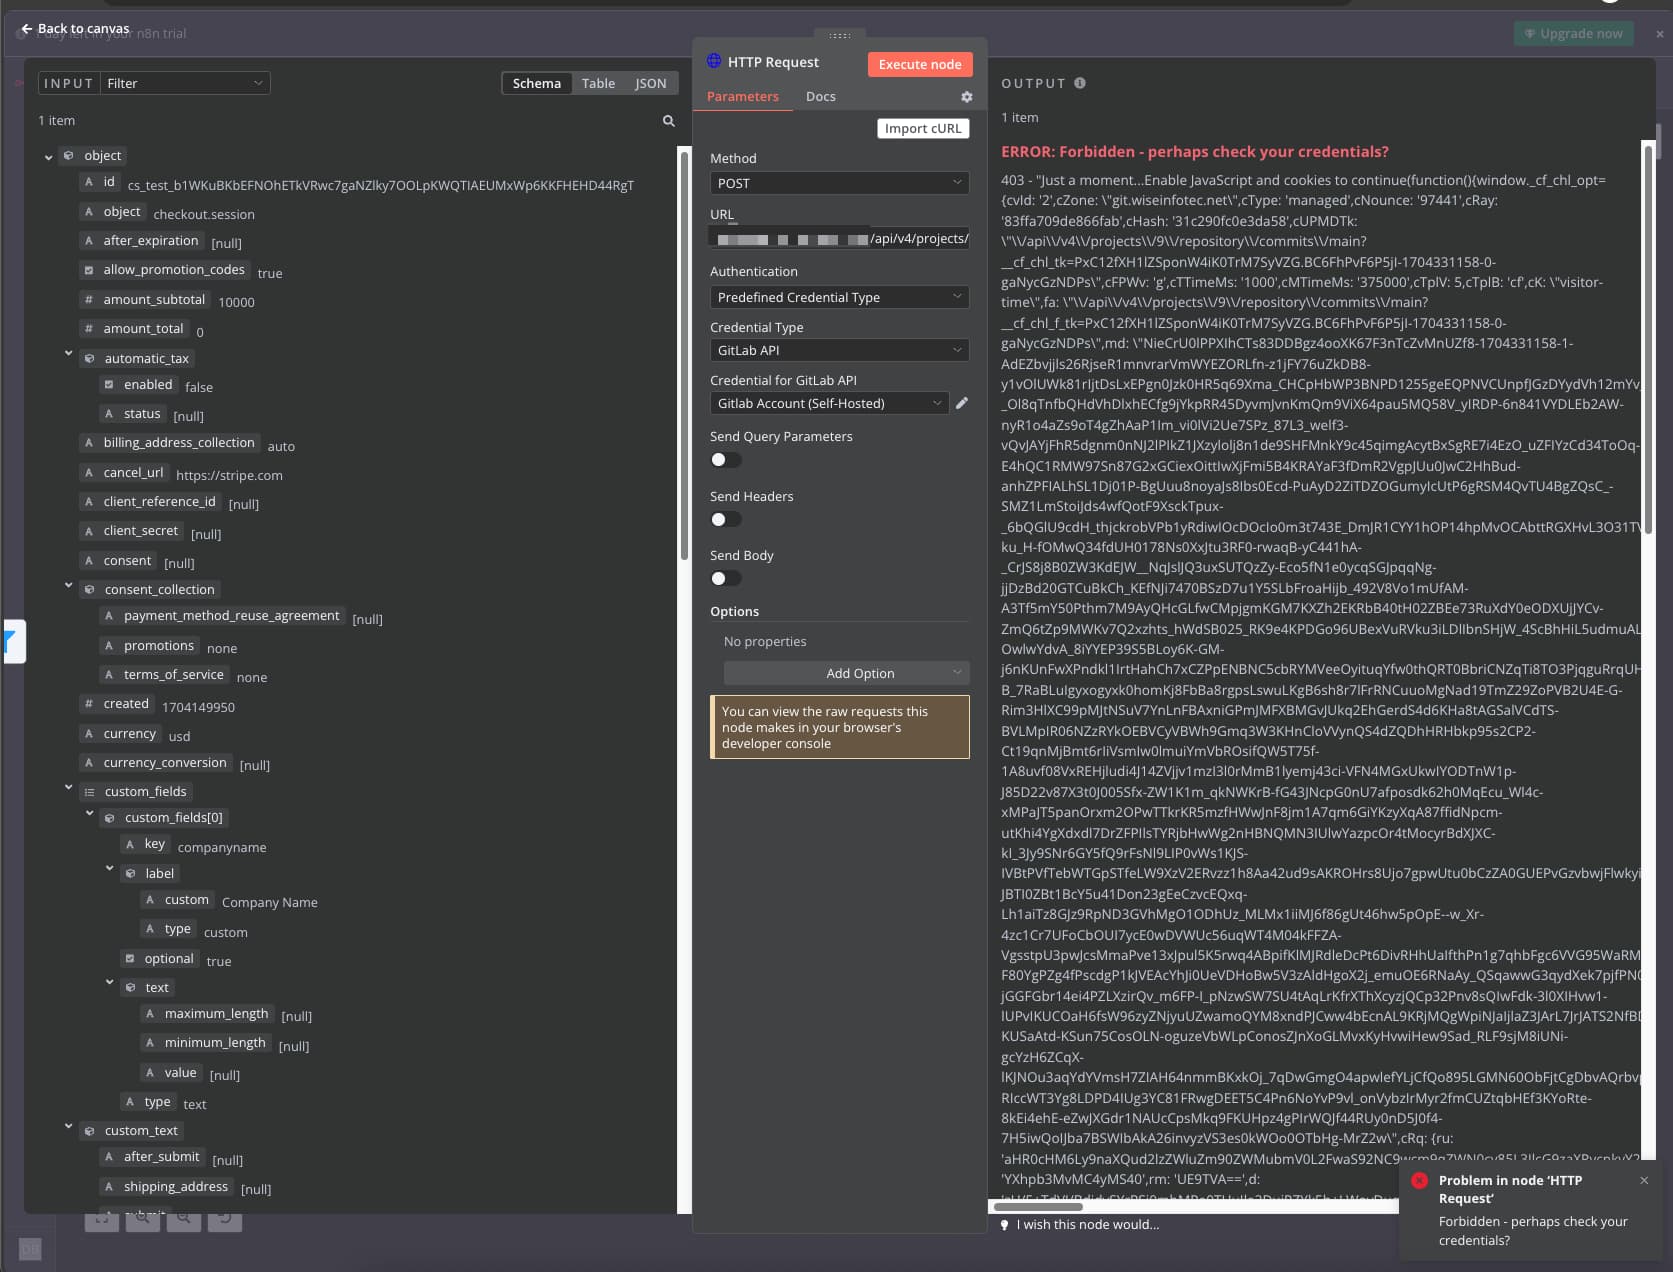Click the info icon next to OUTPUT
Screen dimensions: 1673x1272
tap(1079, 83)
